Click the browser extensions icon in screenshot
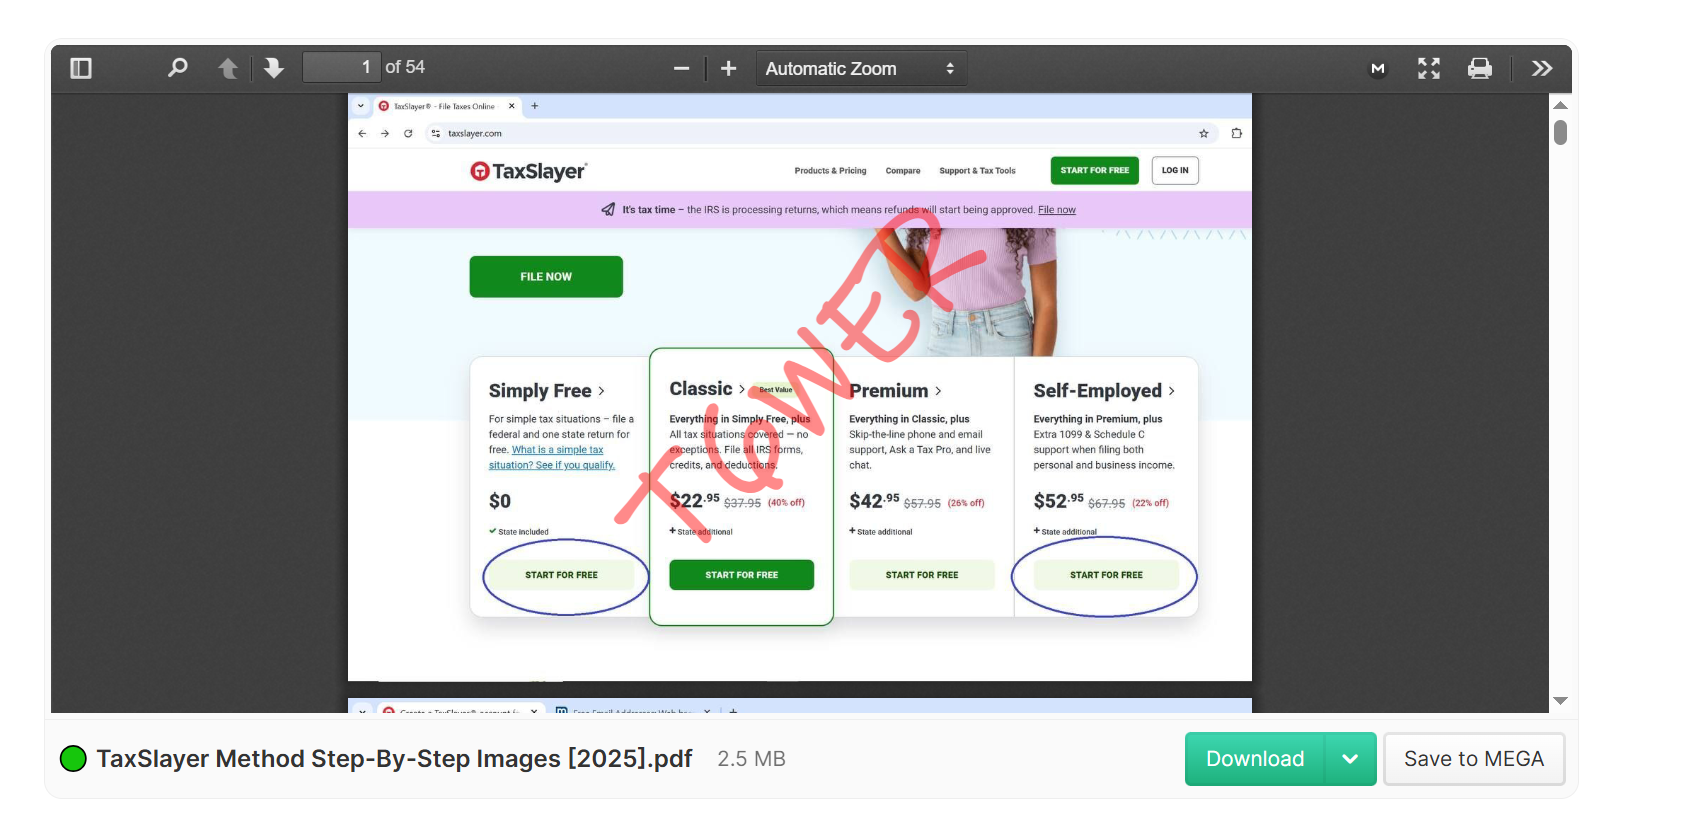The image size is (1696, 836). (1237, 133)
